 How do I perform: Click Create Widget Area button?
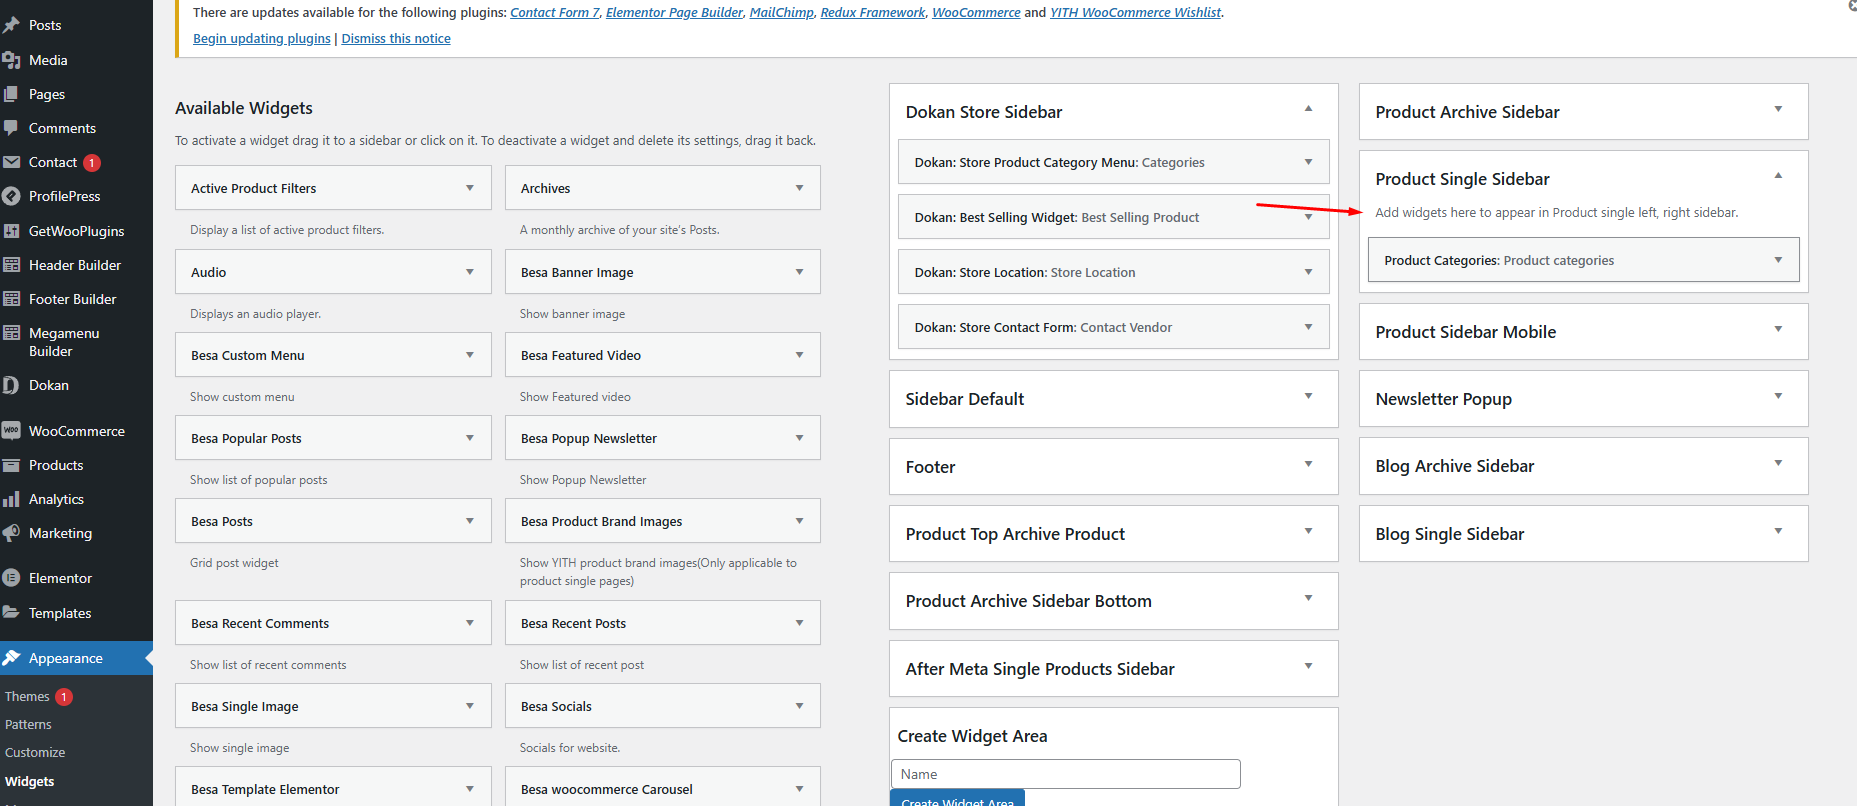click(x=957, y=798)
